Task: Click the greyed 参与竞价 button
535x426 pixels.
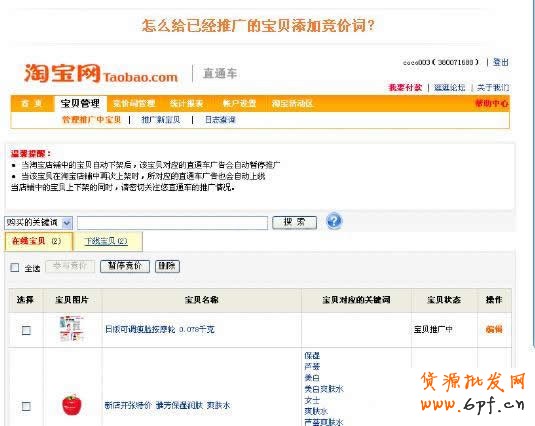Action: [x=70, y=266]
